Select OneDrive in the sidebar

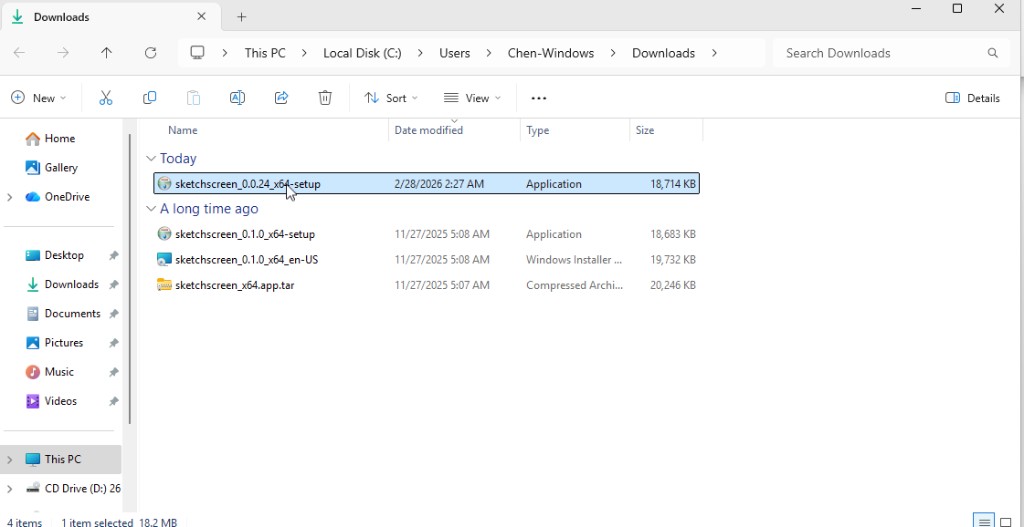tap(57, 197)
